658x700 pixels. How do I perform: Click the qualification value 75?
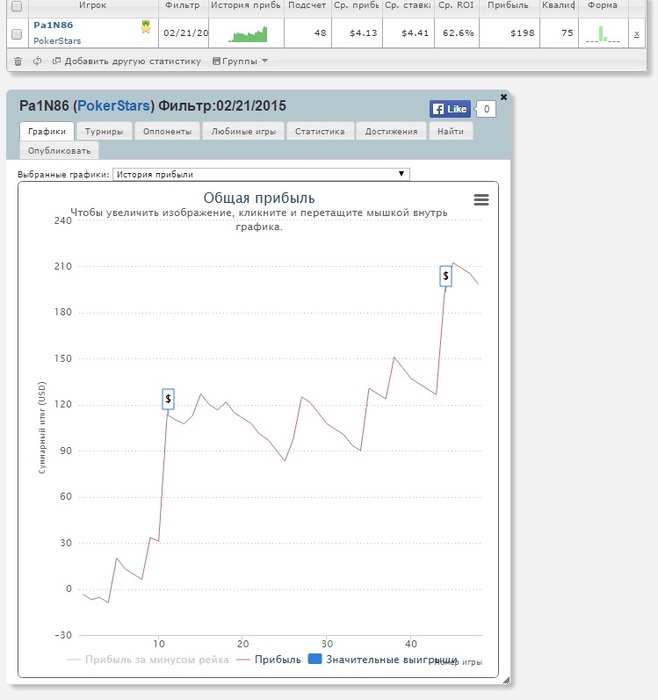click(567, 33)
